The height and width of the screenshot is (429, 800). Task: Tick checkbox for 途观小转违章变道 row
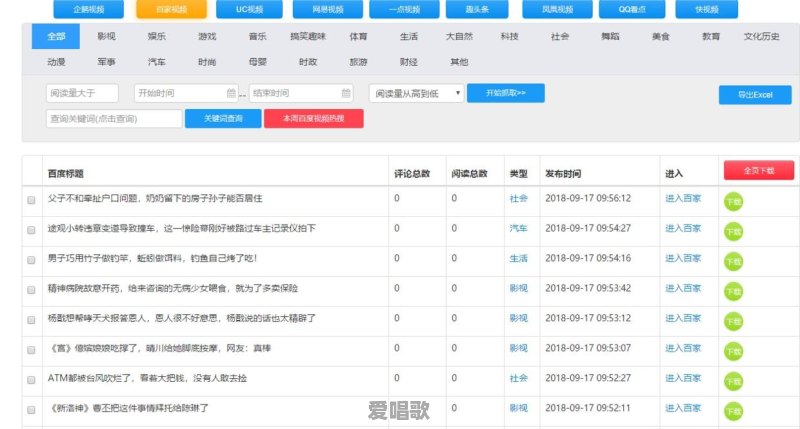click(x=31, y=230)
